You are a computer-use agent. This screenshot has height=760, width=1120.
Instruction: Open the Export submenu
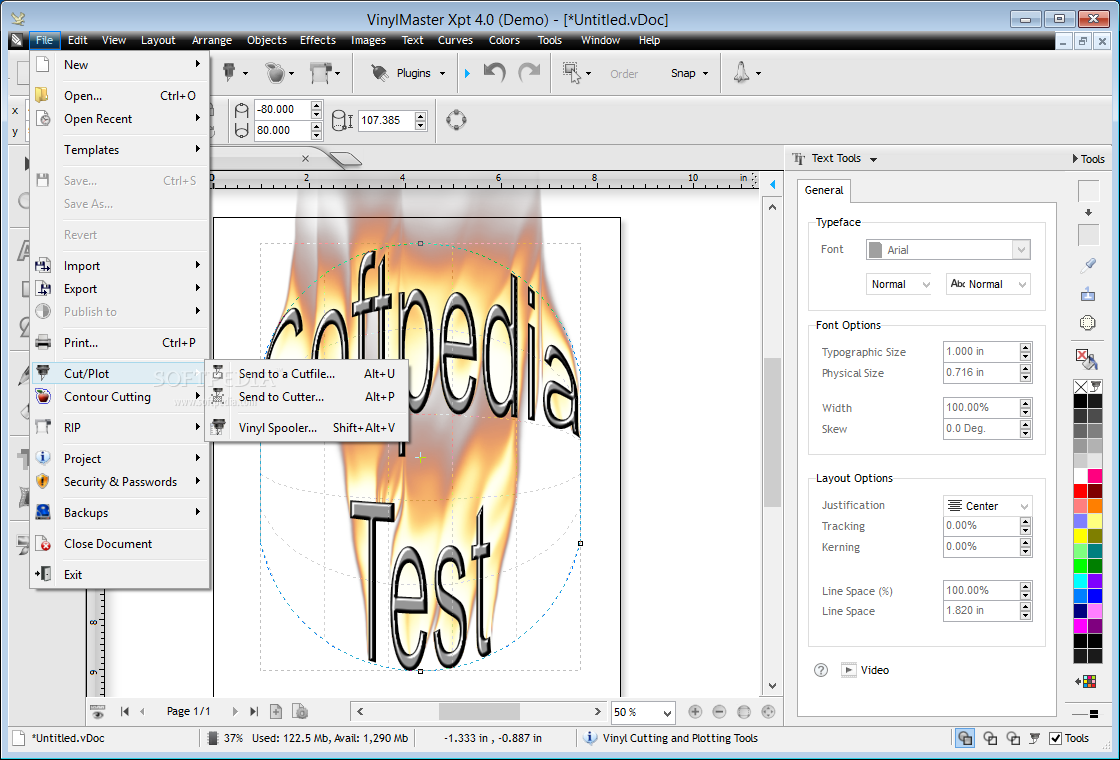[x=120, y=289]
